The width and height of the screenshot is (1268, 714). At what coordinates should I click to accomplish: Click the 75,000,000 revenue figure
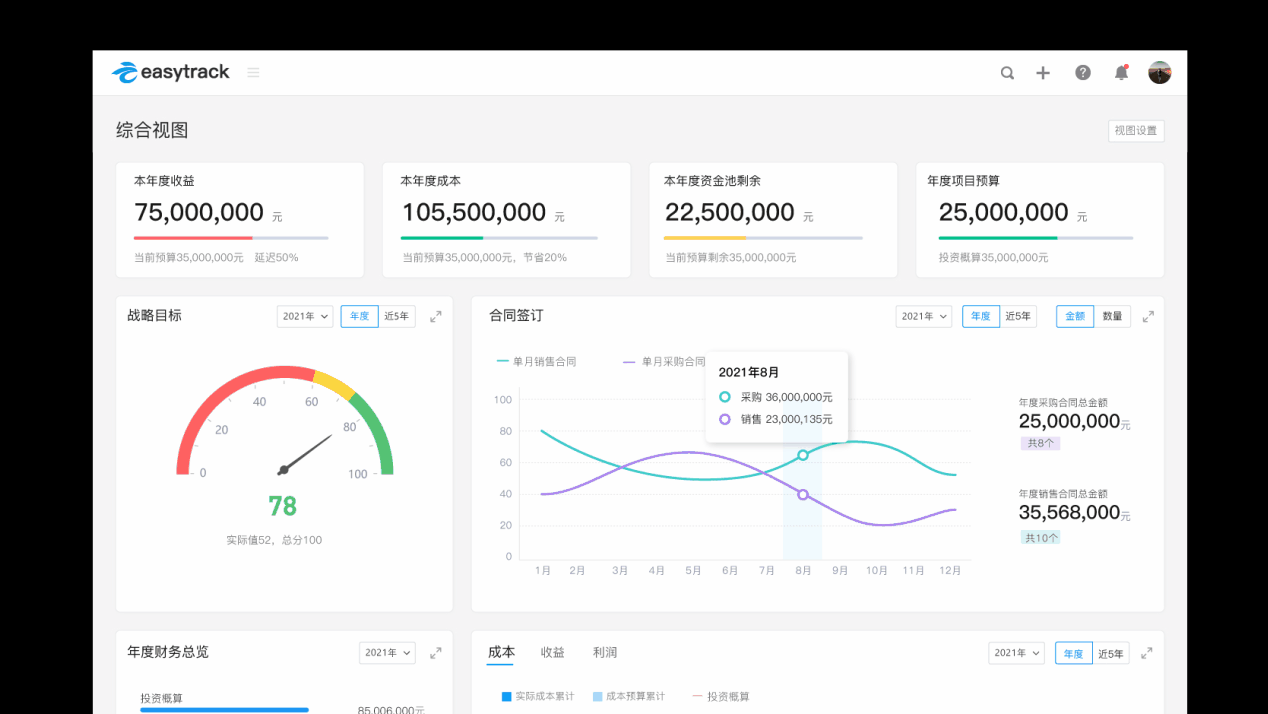[199, 212]
